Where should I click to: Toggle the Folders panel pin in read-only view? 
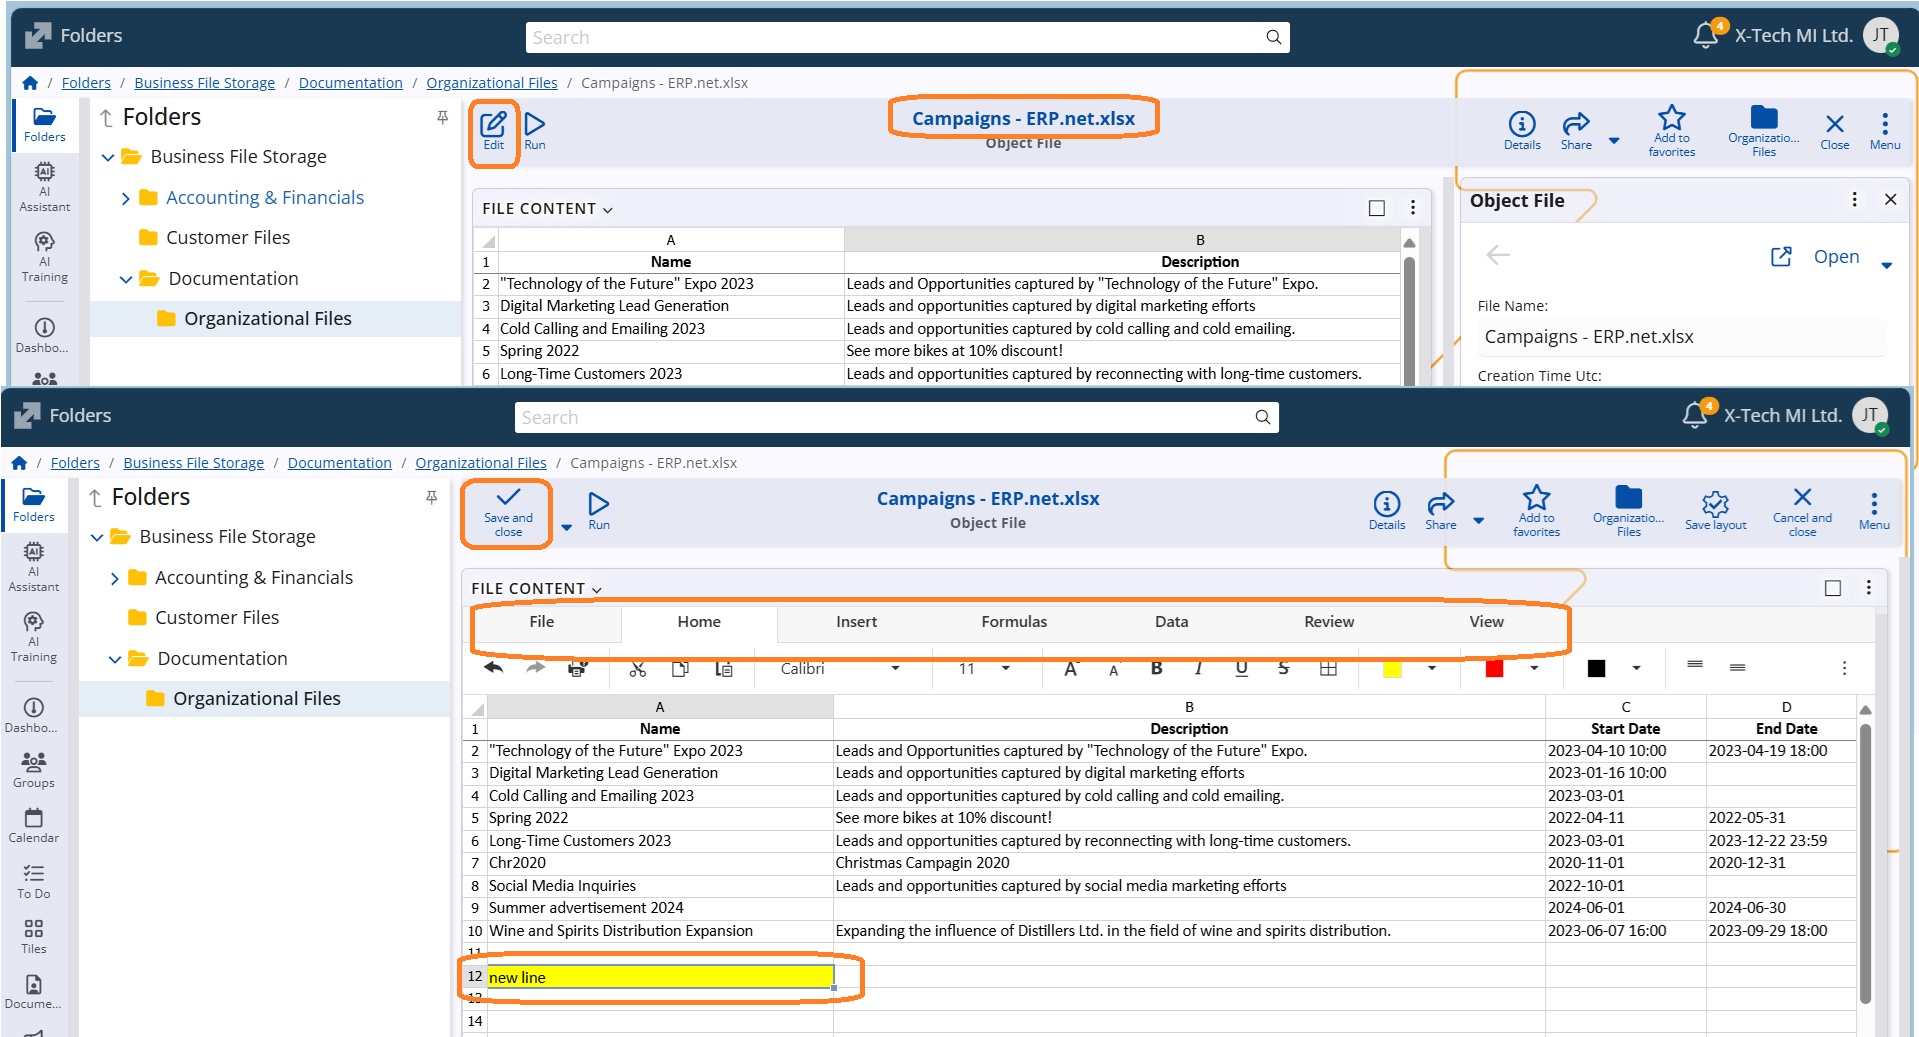click(x=442, y=117)
